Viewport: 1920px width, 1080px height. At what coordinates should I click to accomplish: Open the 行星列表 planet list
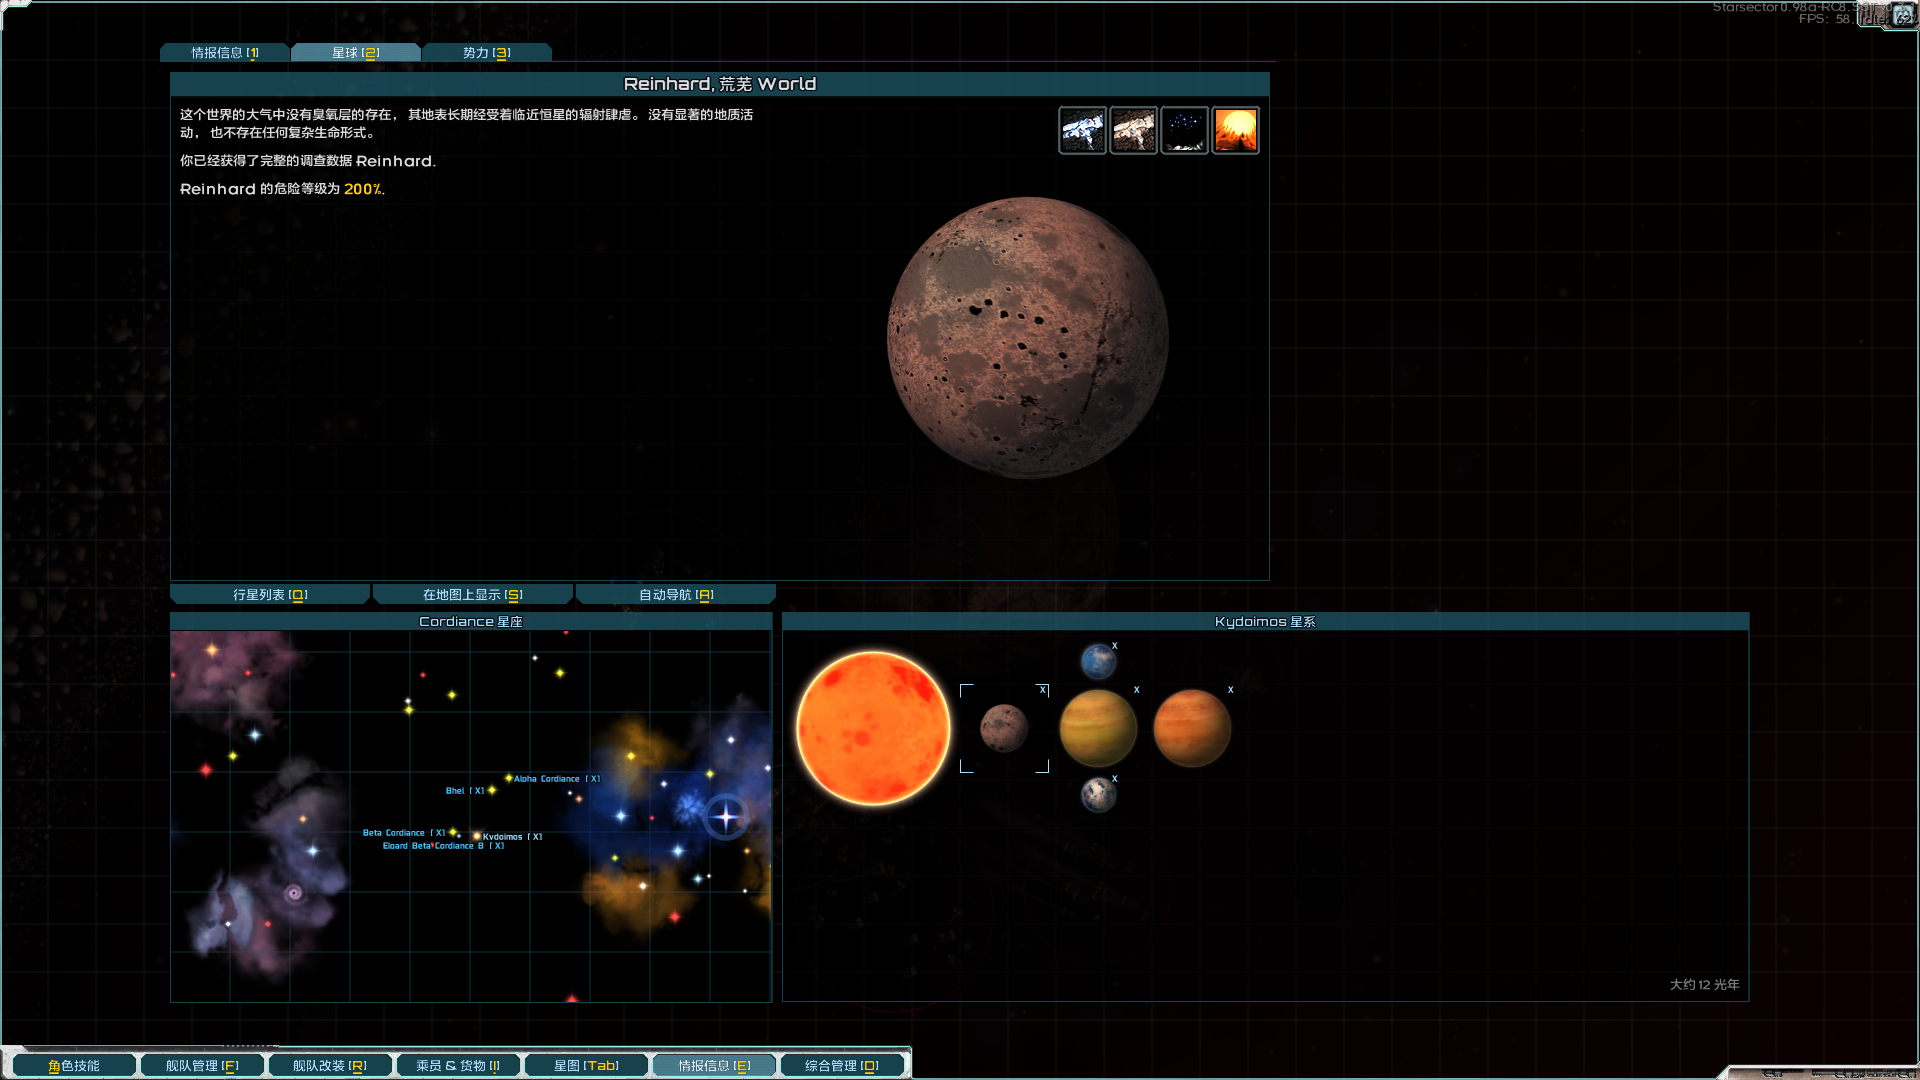(x=270, y=595)
